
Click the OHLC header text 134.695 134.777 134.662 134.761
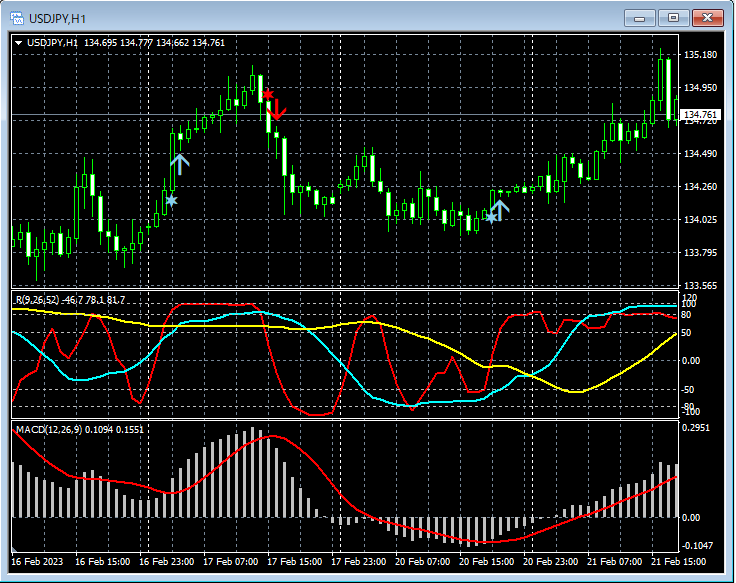(x=154, y=43)
